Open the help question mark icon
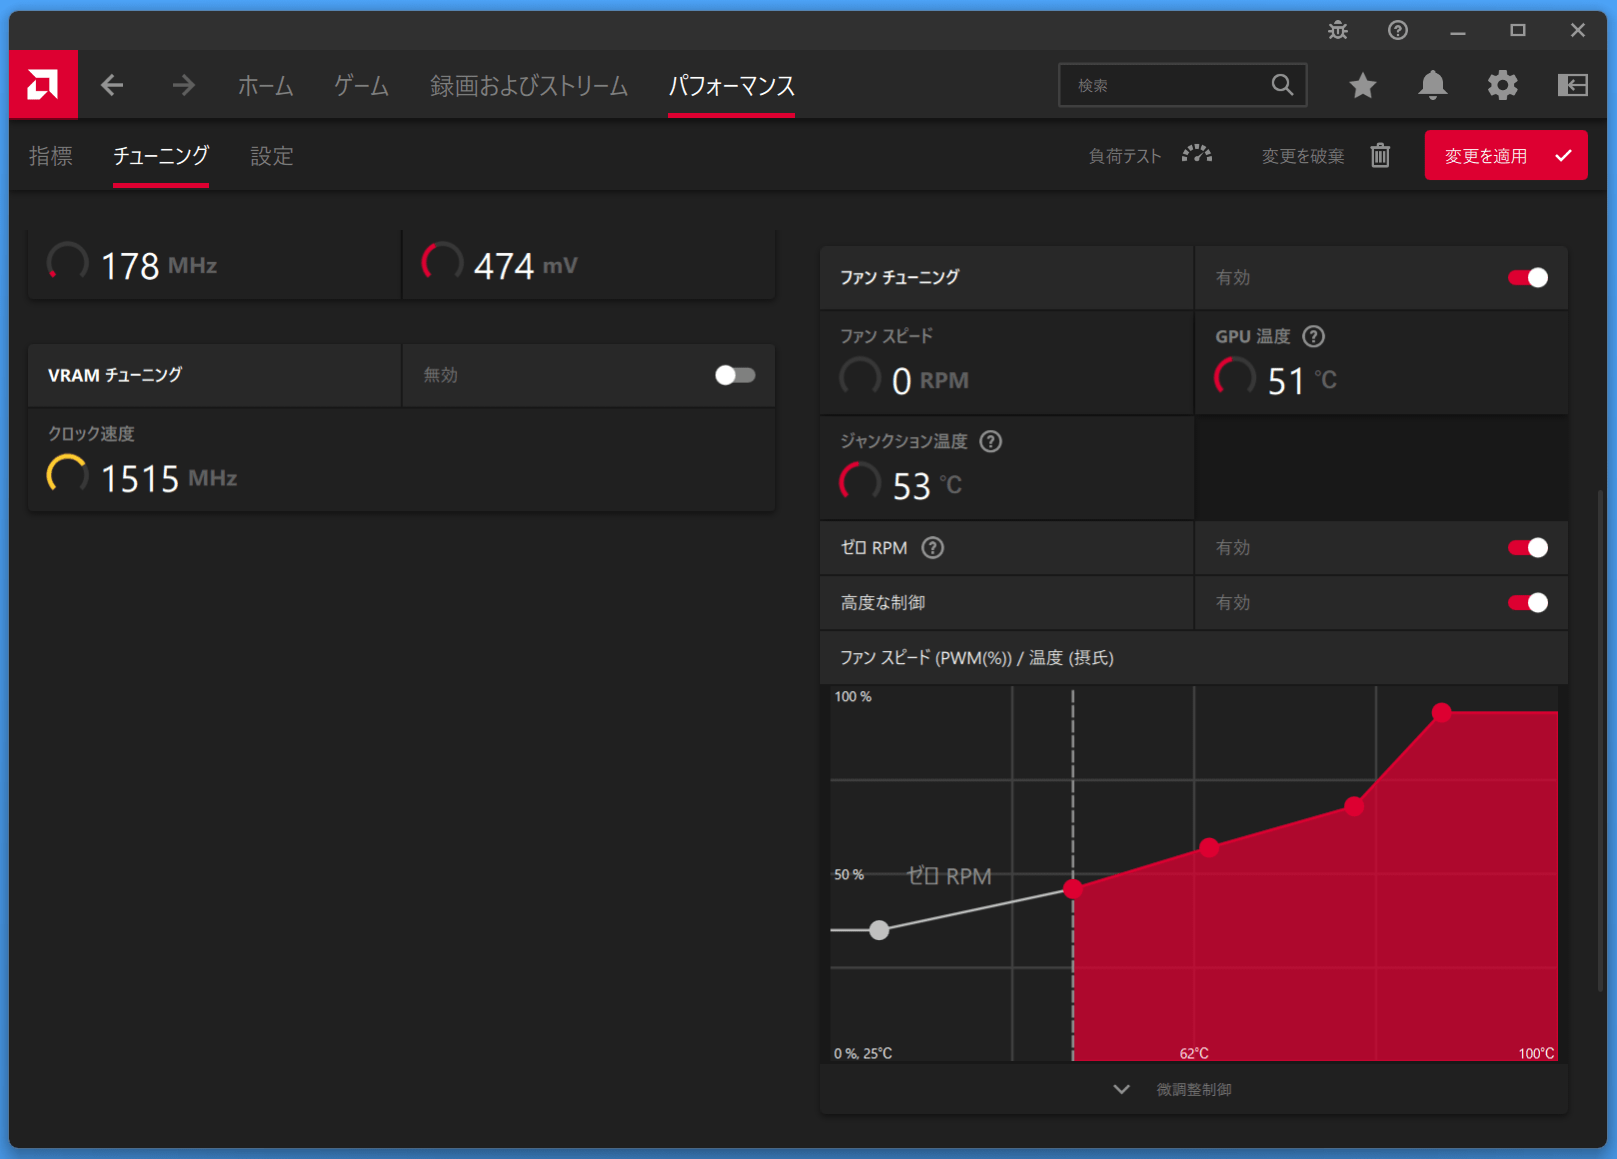 click(x=1397, y=31)
